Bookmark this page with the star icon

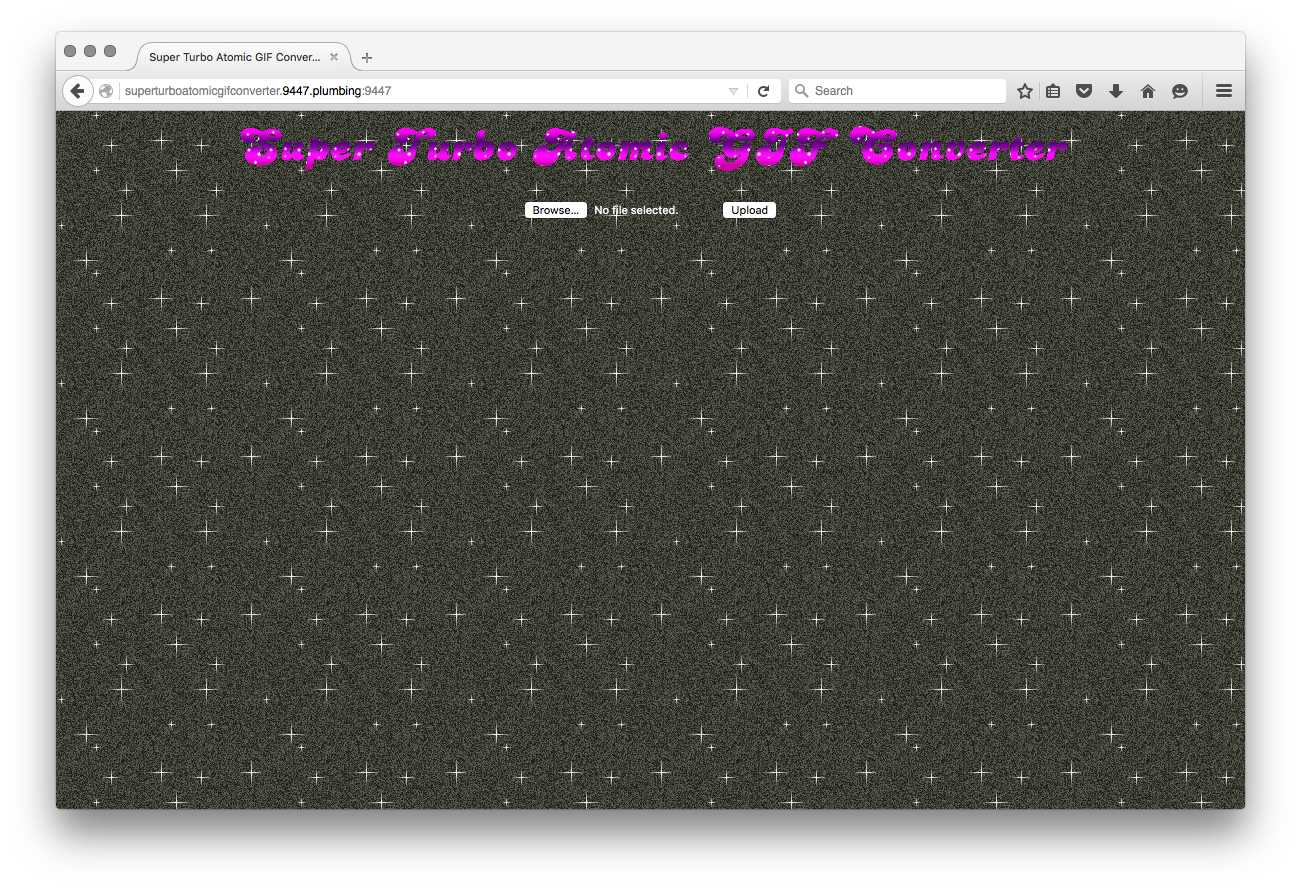coord(1025,91)
